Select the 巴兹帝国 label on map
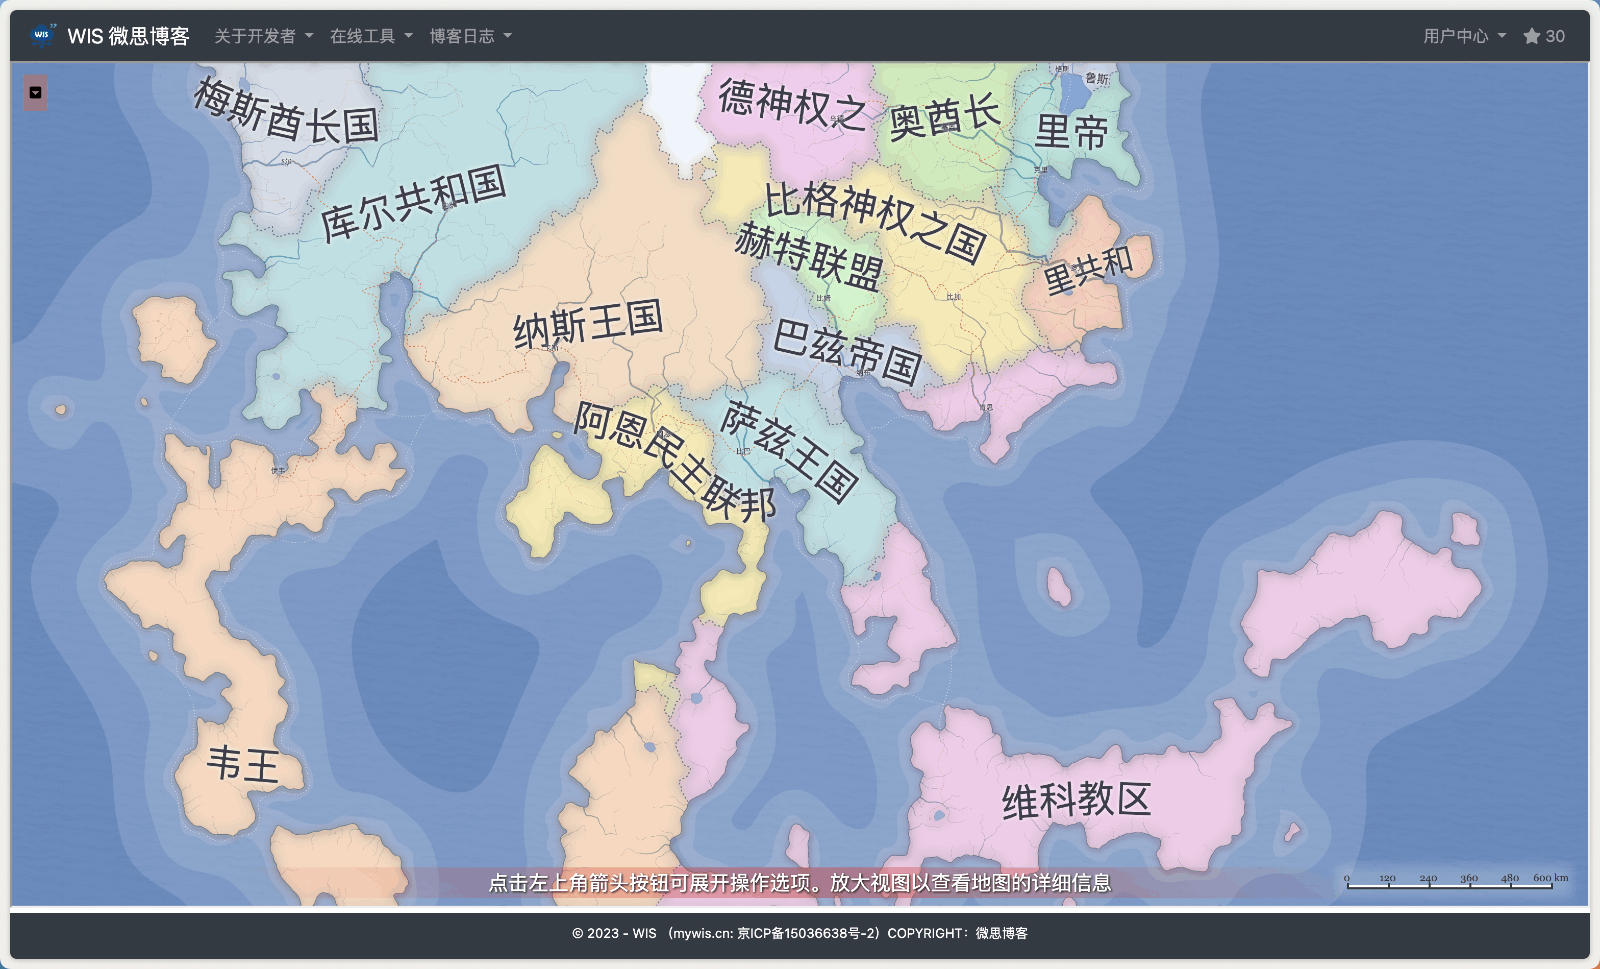This screenshot has width=1600, height=969. pos(848,351)
